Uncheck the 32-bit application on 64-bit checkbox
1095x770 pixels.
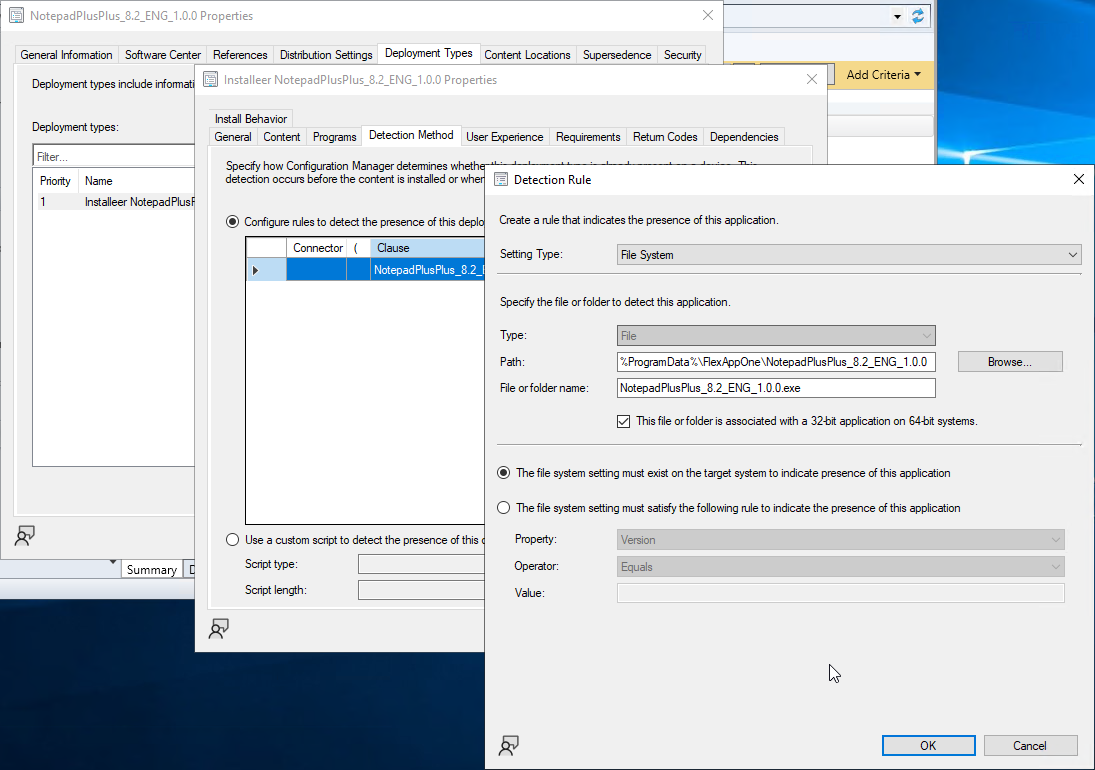point(624,421)
